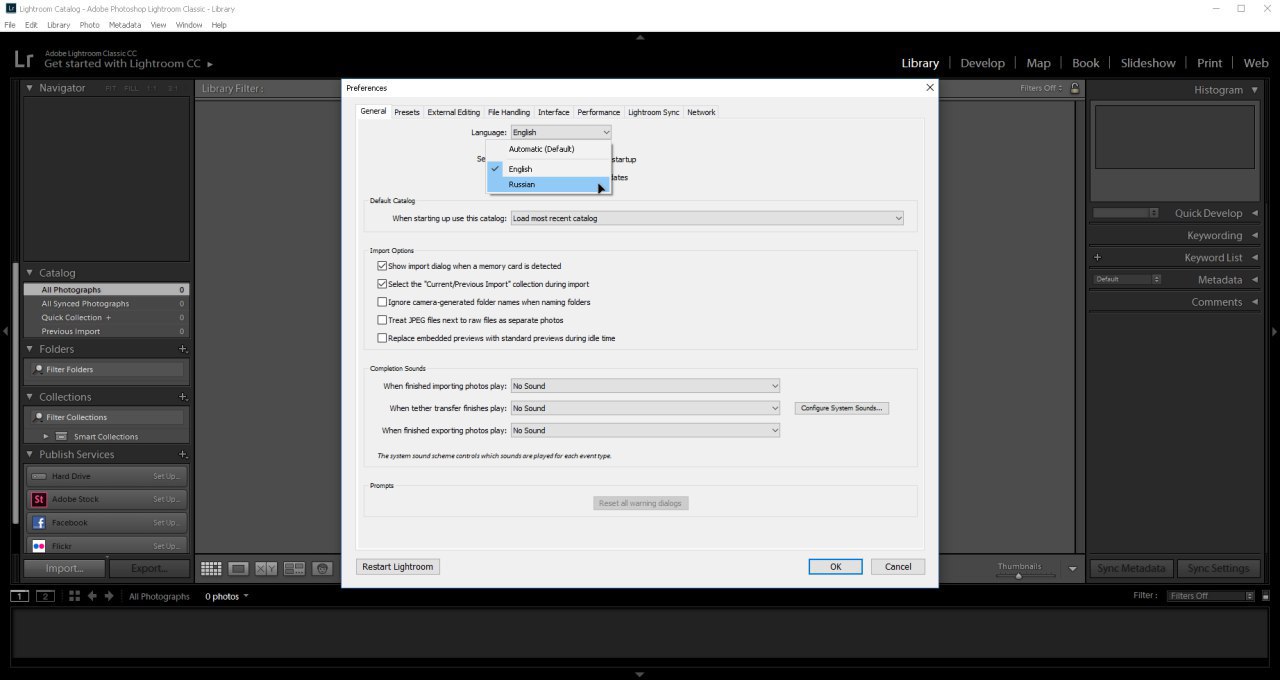Select Russian in language list
Screen dimensions: 1280x680
click(x=548, y=184)
